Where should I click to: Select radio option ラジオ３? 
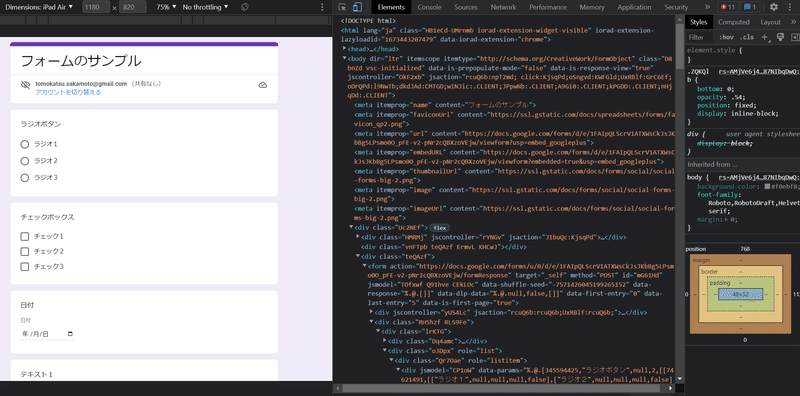[24, 178]
